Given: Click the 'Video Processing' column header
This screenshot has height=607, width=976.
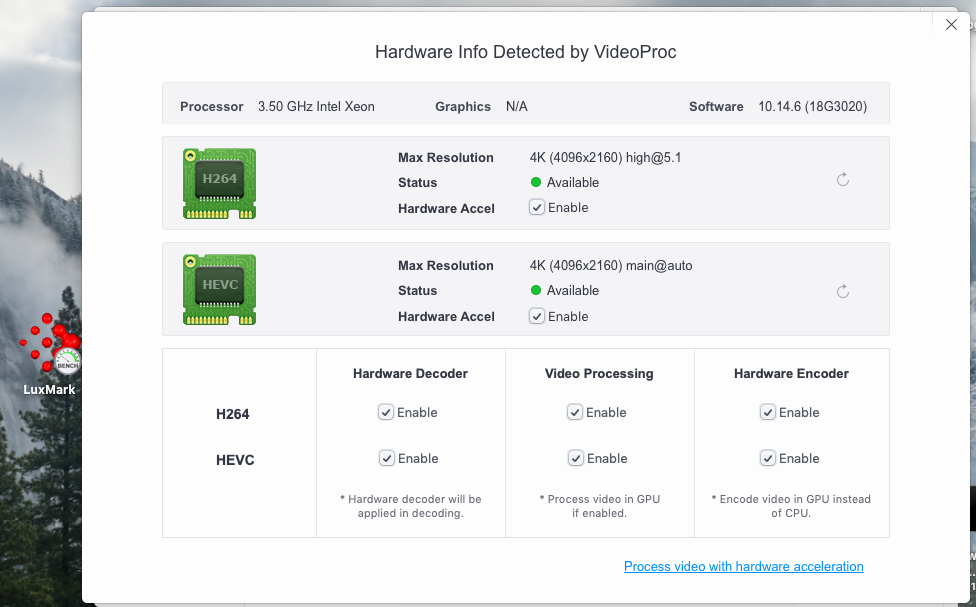Looking at the screenshot, I should [599, 374].
